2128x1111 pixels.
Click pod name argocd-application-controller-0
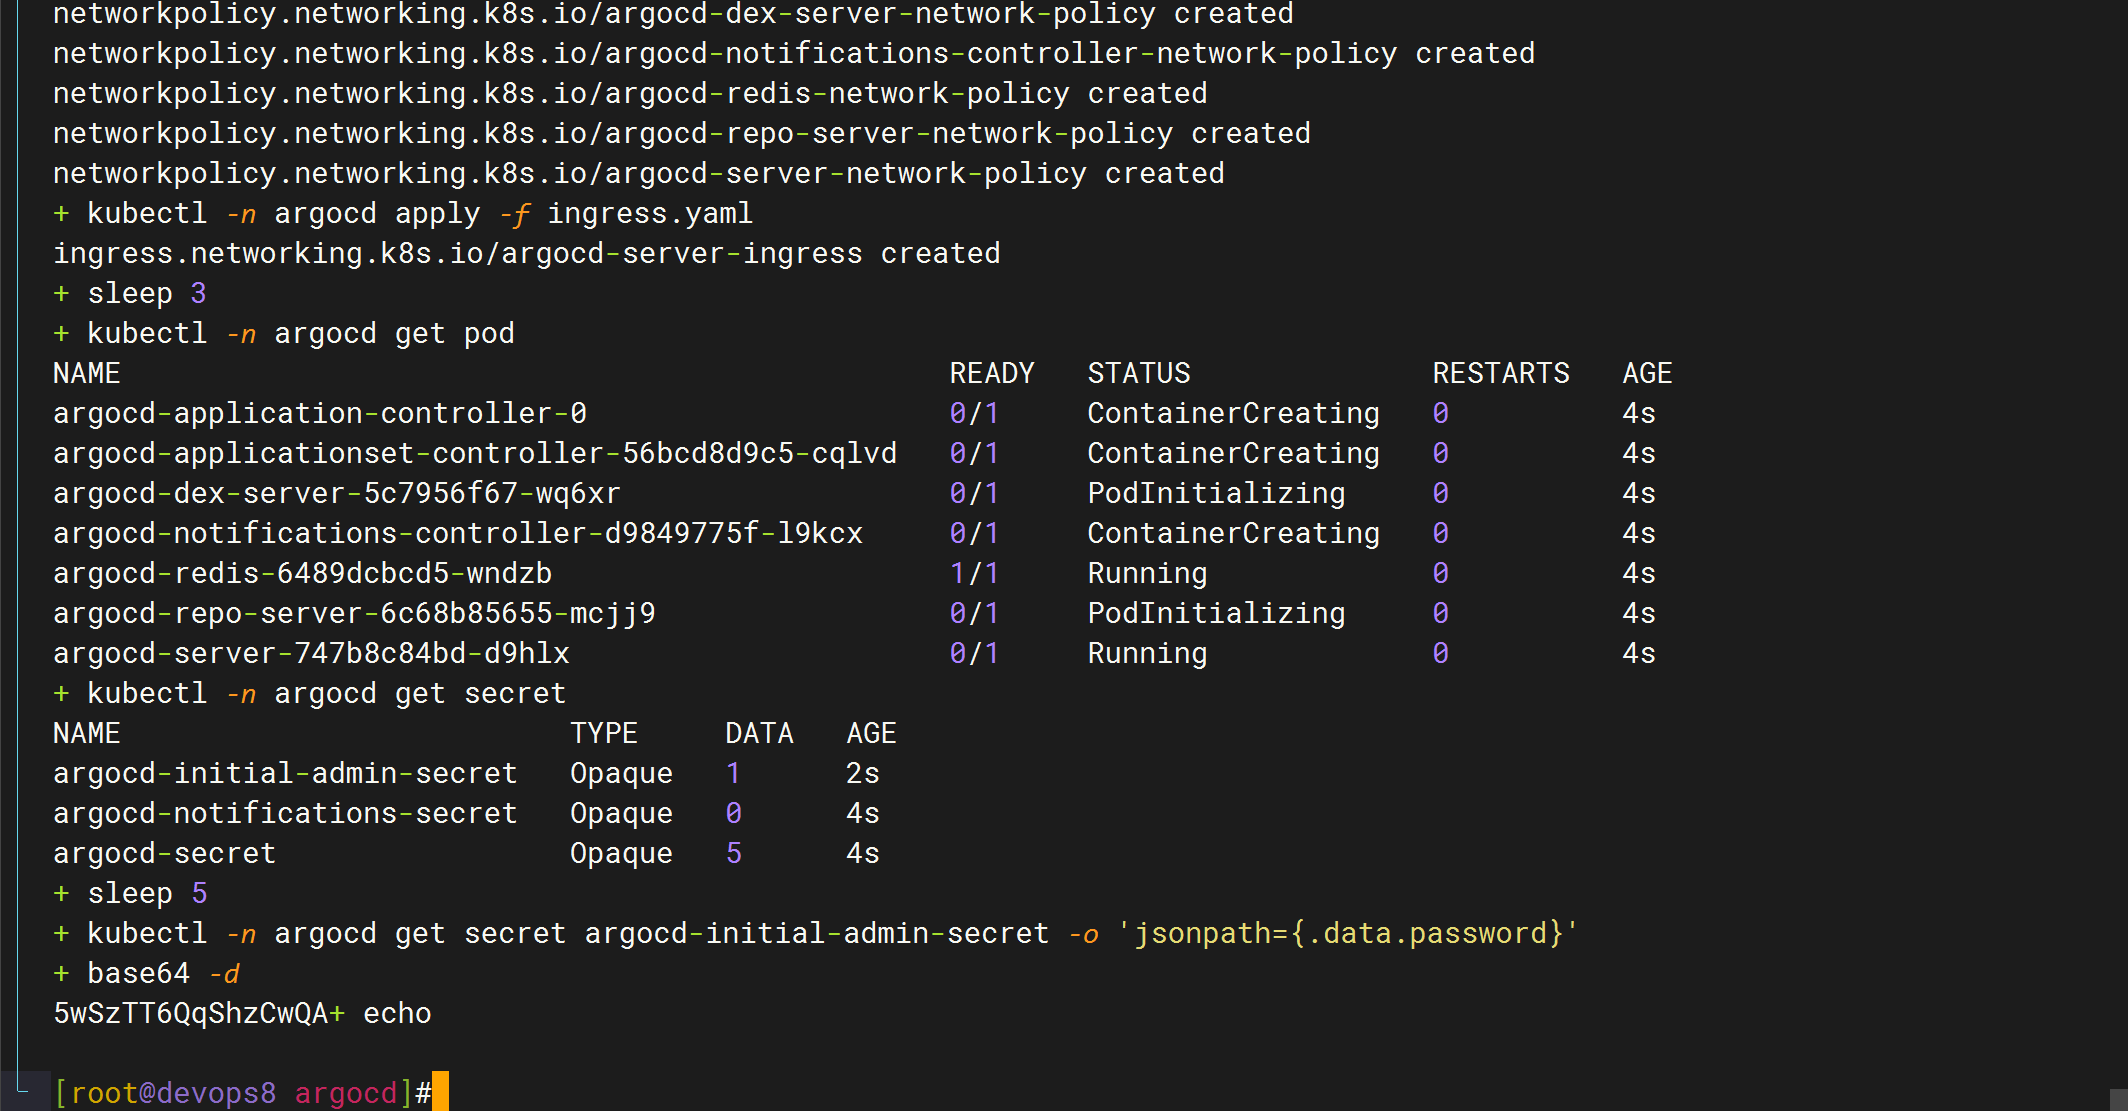pyautogui.click(x=320, y=413)
